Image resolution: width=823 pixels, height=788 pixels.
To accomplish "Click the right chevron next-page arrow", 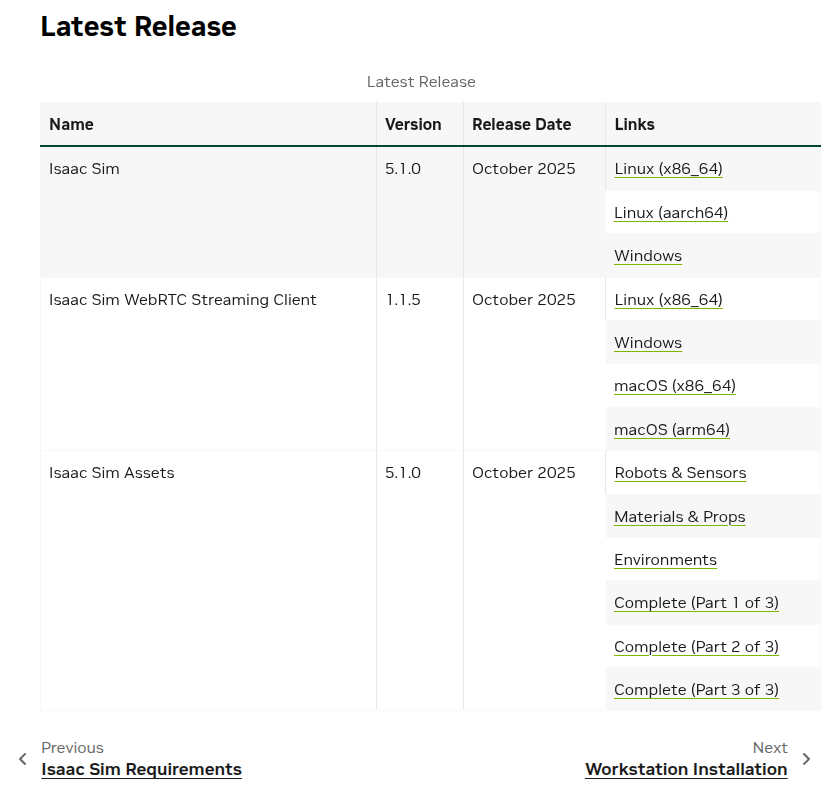I will click(x=807, y=759).
